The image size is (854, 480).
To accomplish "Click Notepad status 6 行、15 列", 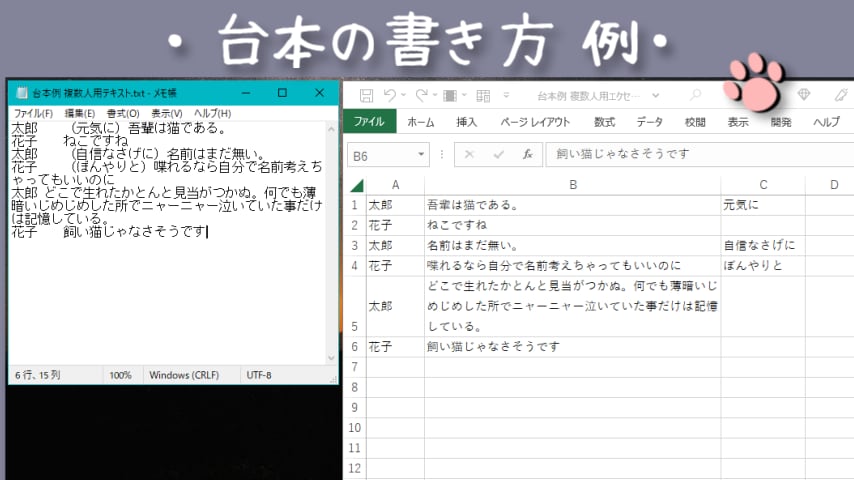I will pos(38,375).
